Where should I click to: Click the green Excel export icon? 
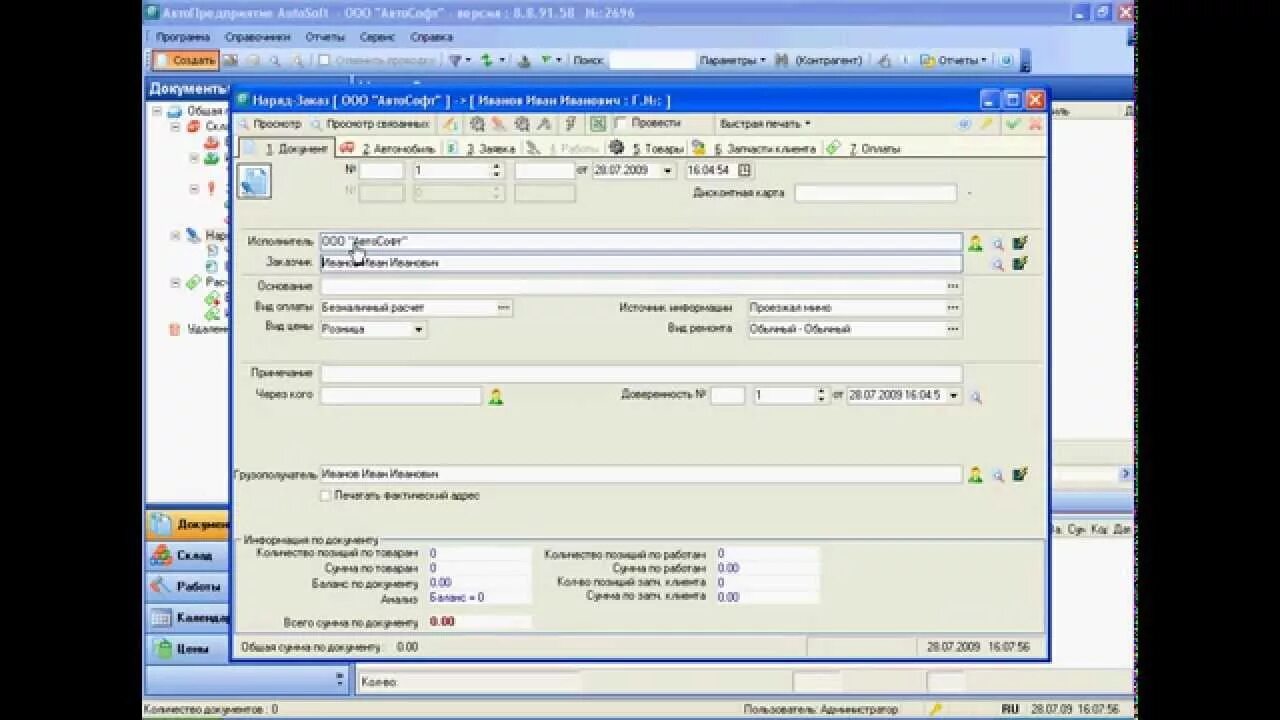tap(598, 124)
